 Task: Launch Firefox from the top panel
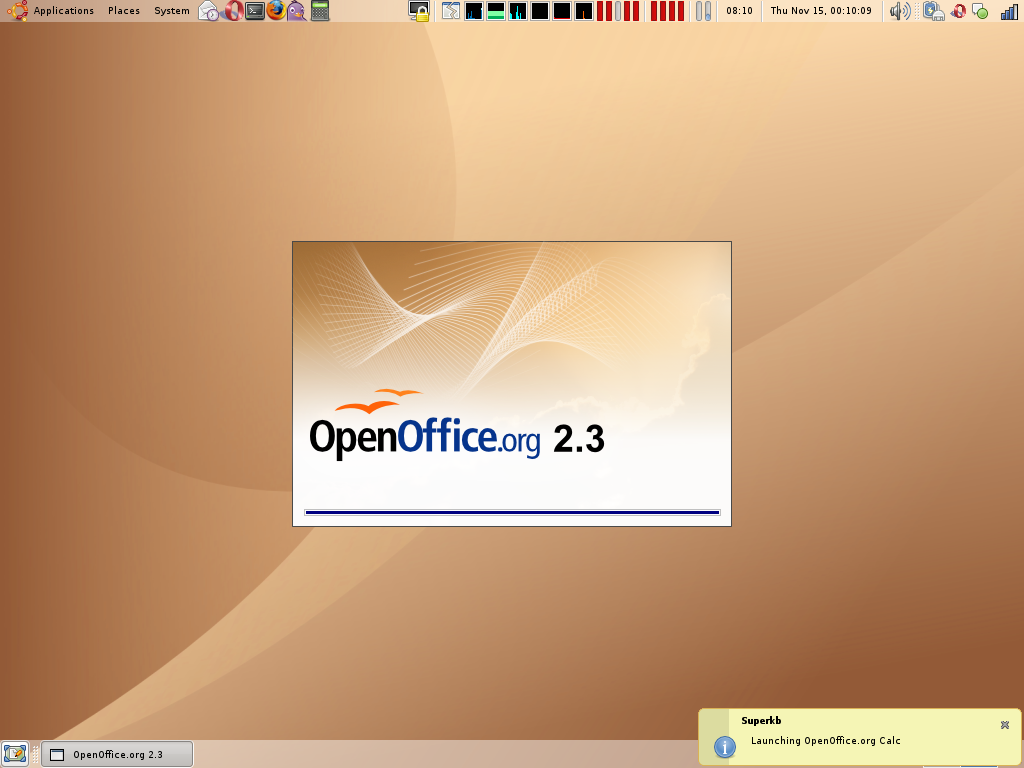pos(276,11)
